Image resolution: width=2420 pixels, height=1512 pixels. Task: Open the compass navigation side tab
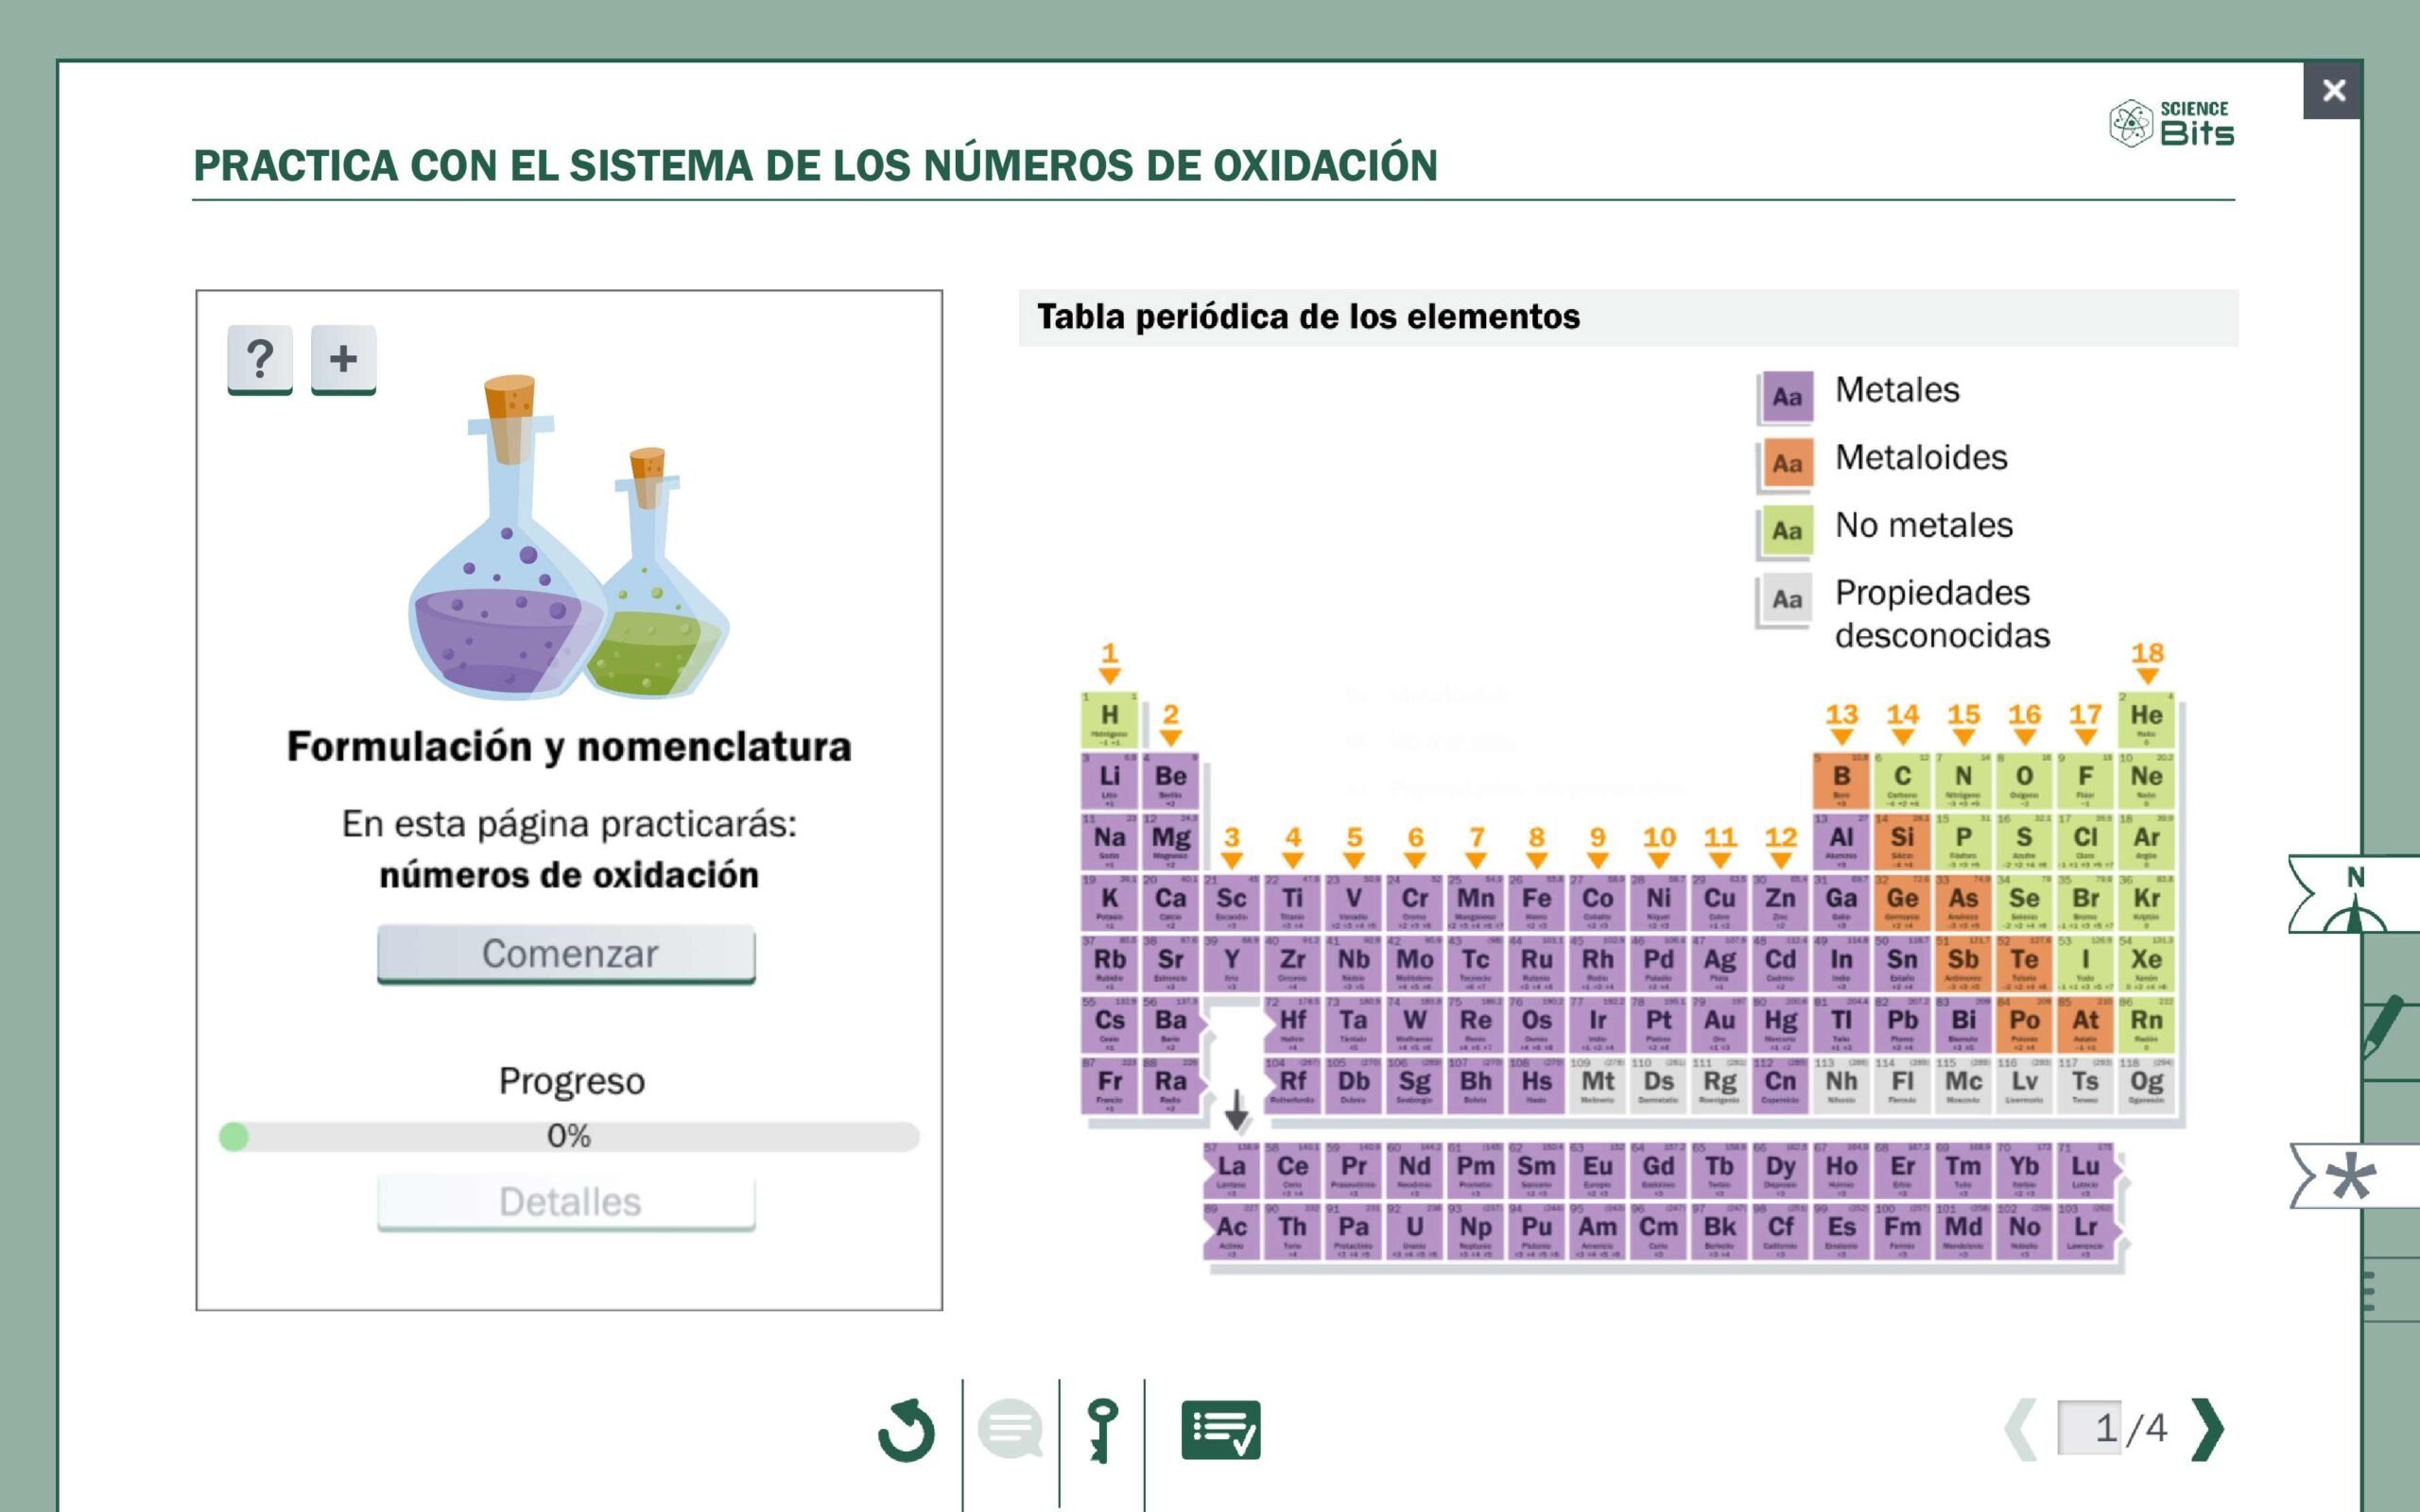click(x=2355, y=895)
